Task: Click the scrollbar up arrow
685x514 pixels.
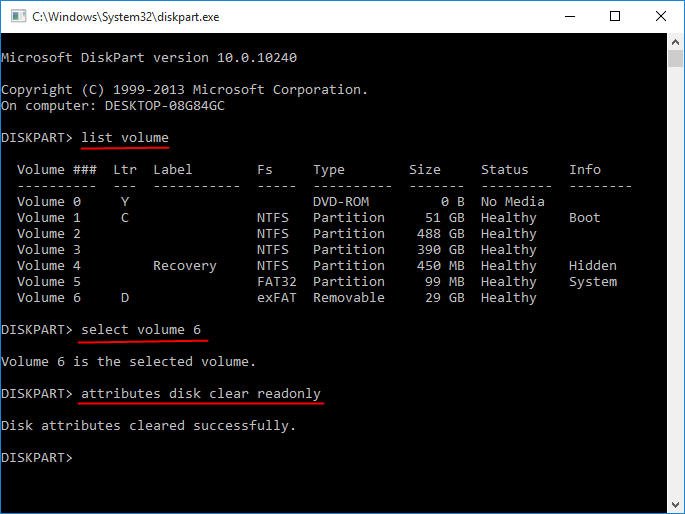Action: point(675,42)
